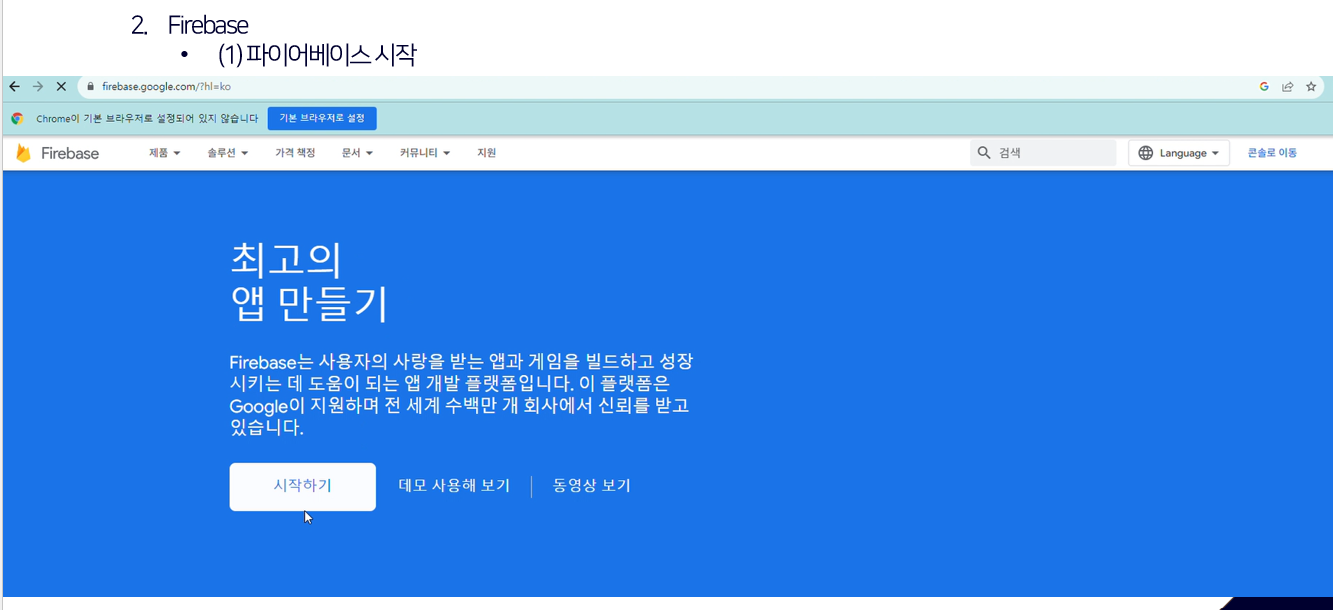Screen dimensions: 1333x610
Task: Click the magnifier search icon
Action: [x=984, y=153]
